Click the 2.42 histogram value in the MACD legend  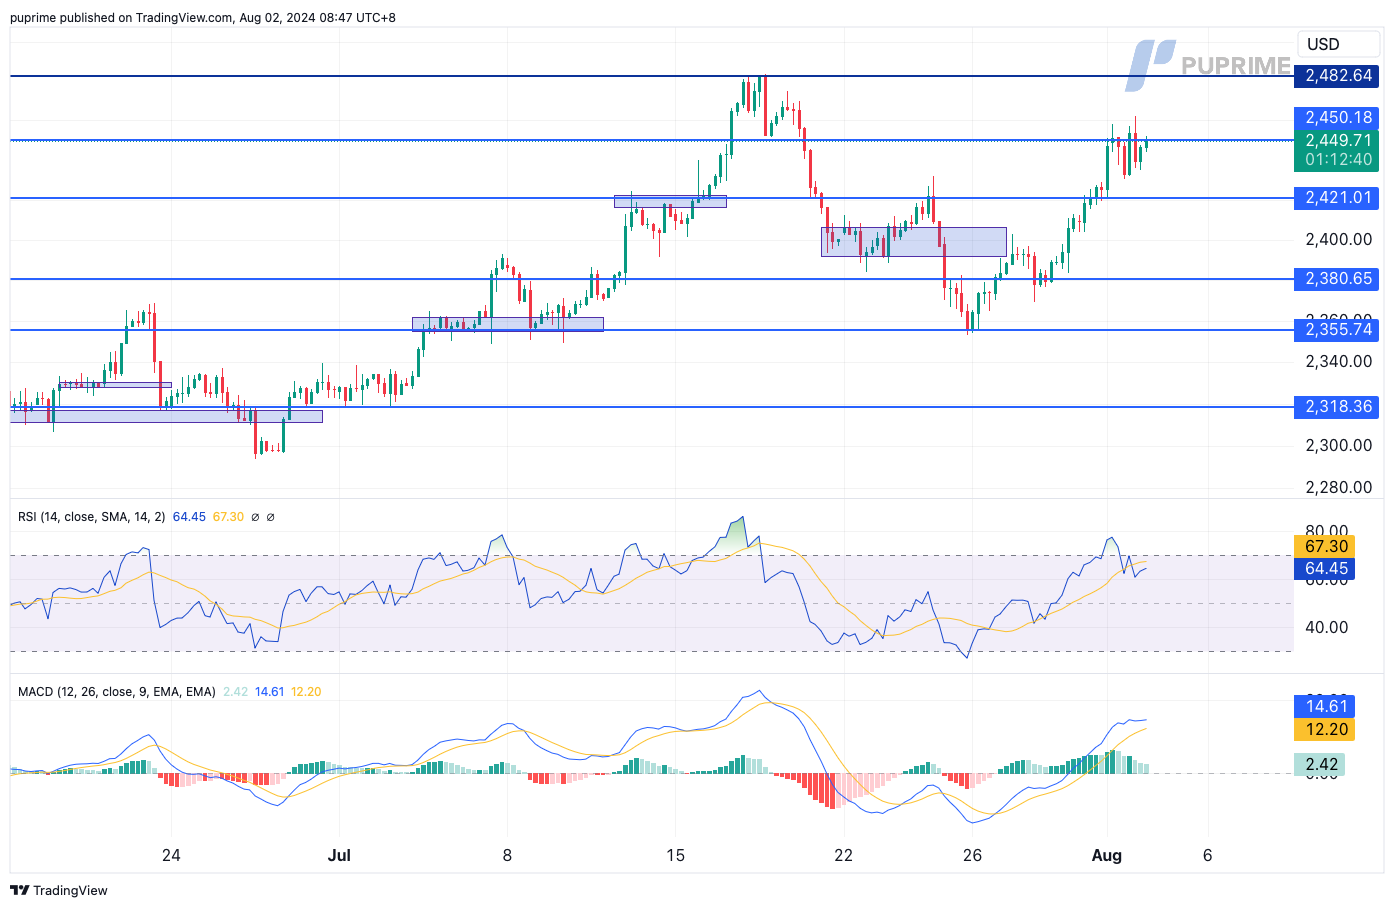[235, 692]
